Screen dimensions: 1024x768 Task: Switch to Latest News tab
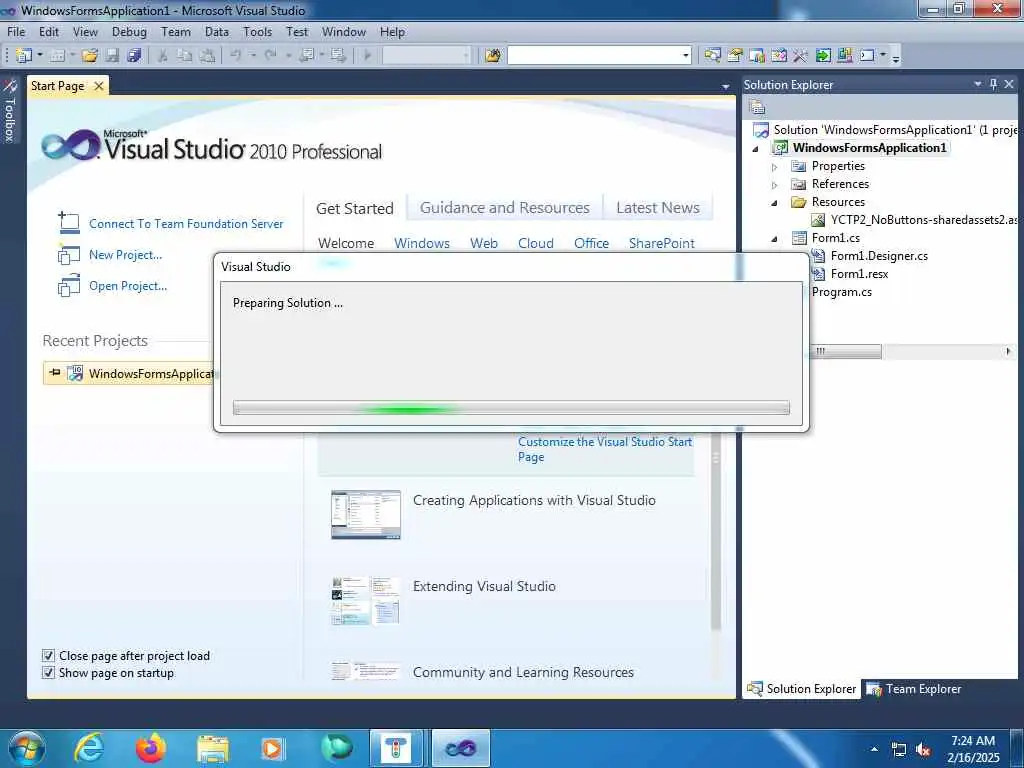click(x=658, y=208)
